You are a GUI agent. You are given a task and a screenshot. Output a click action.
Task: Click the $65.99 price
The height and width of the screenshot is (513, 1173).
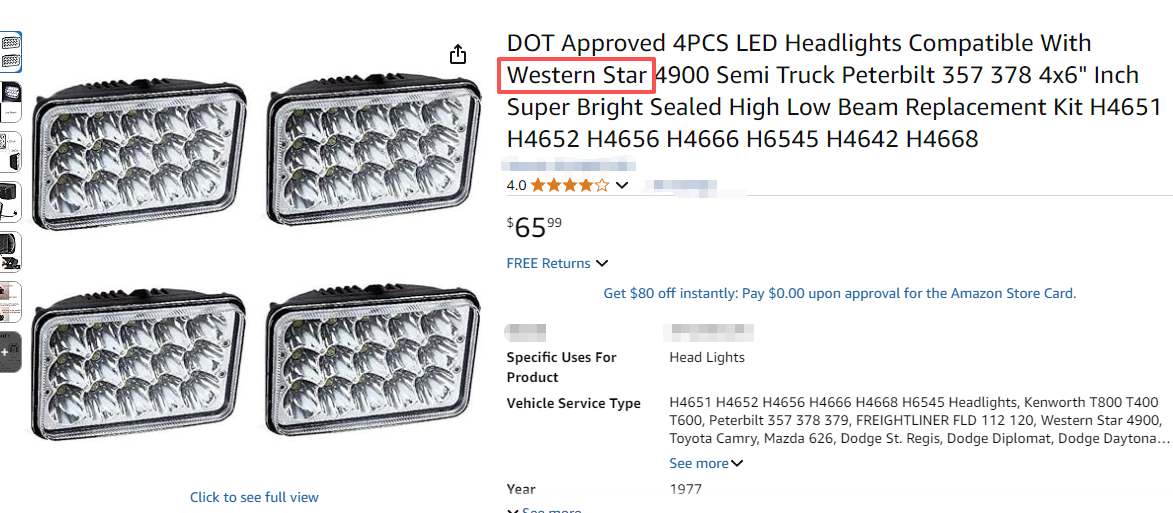click(534, 228)
